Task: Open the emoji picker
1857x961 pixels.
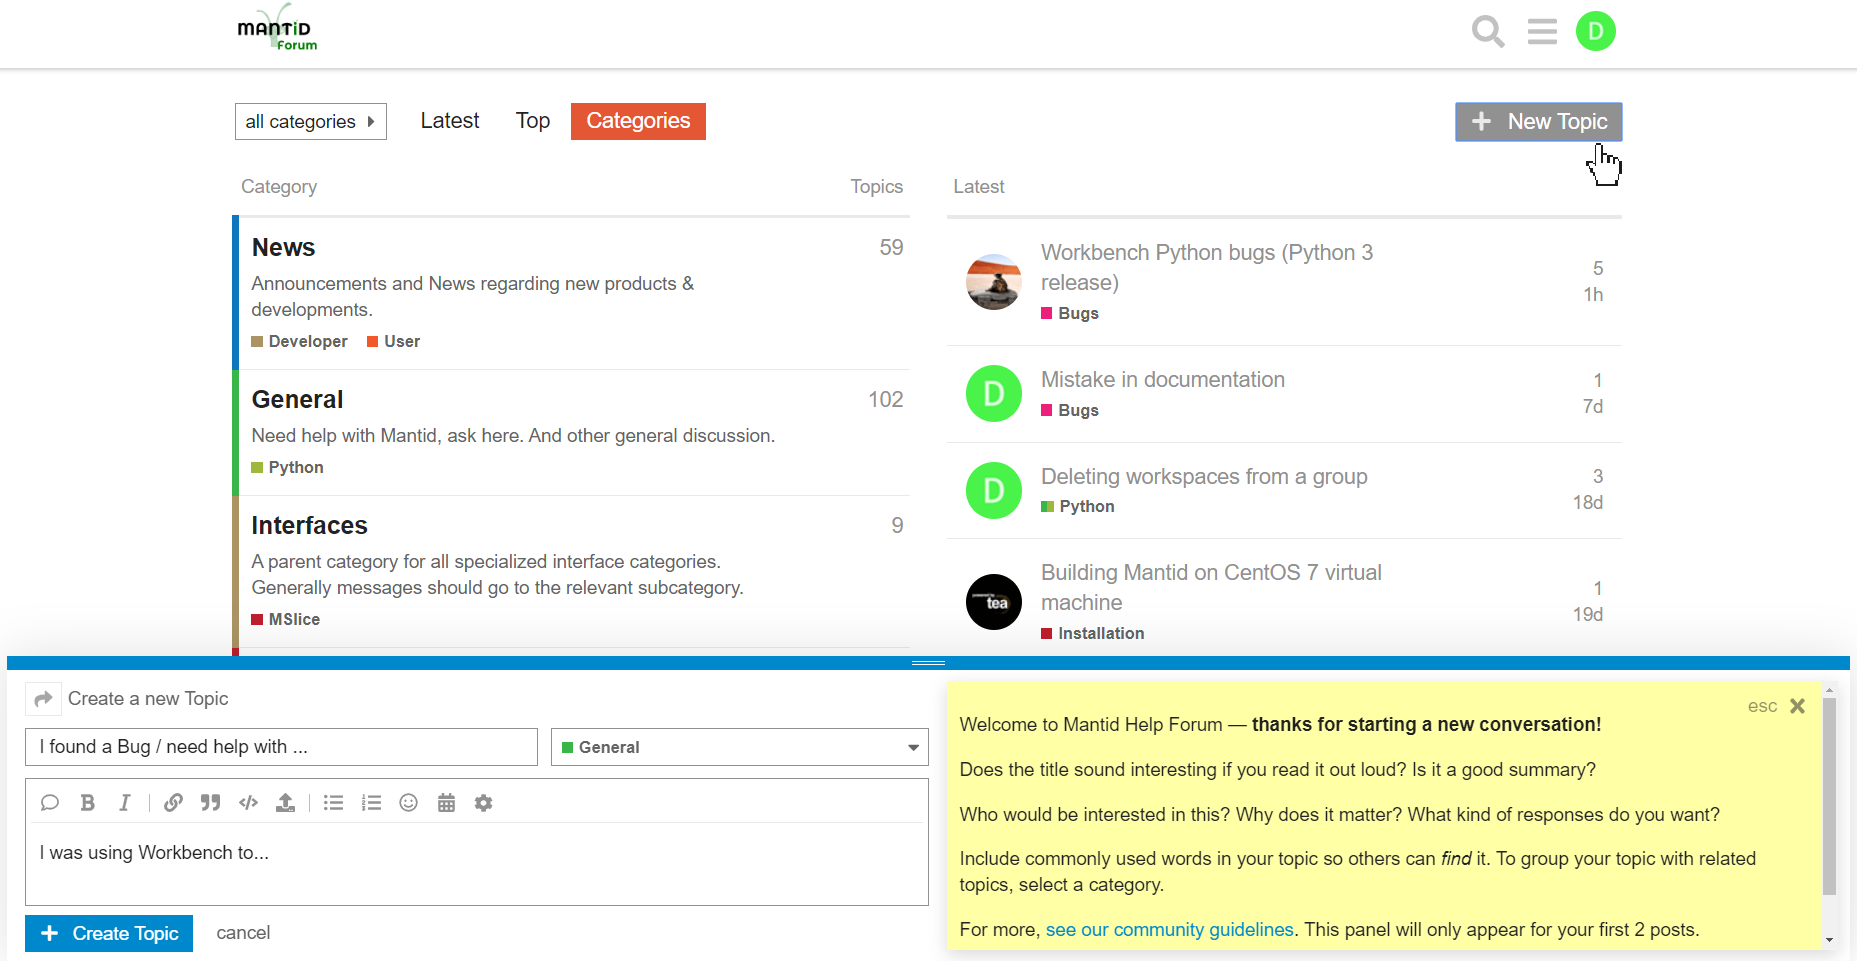Action: [408, 802]
